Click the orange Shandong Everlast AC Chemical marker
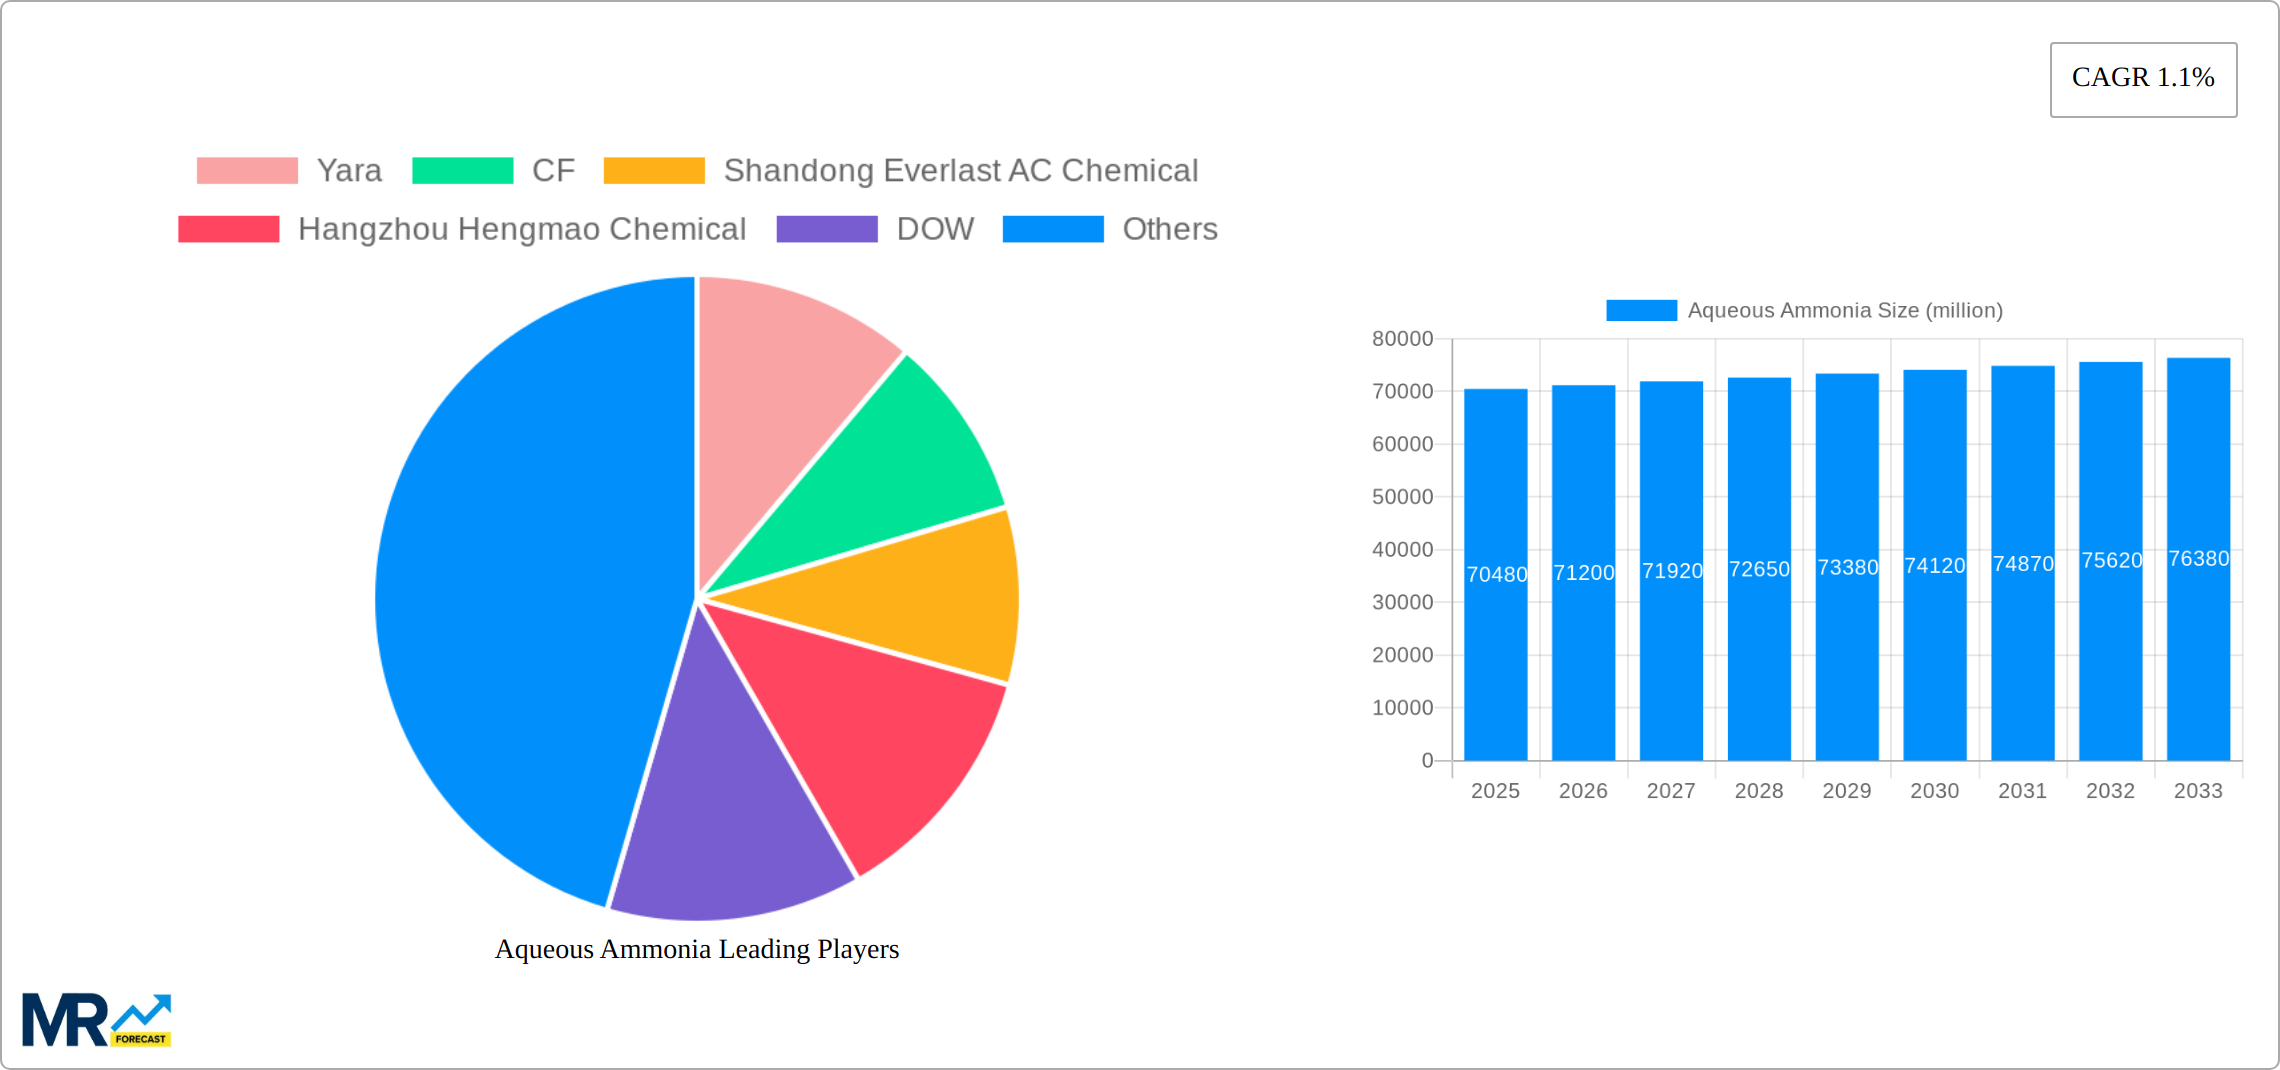Screen dimensions: 2280x1070 click(655, 170)
